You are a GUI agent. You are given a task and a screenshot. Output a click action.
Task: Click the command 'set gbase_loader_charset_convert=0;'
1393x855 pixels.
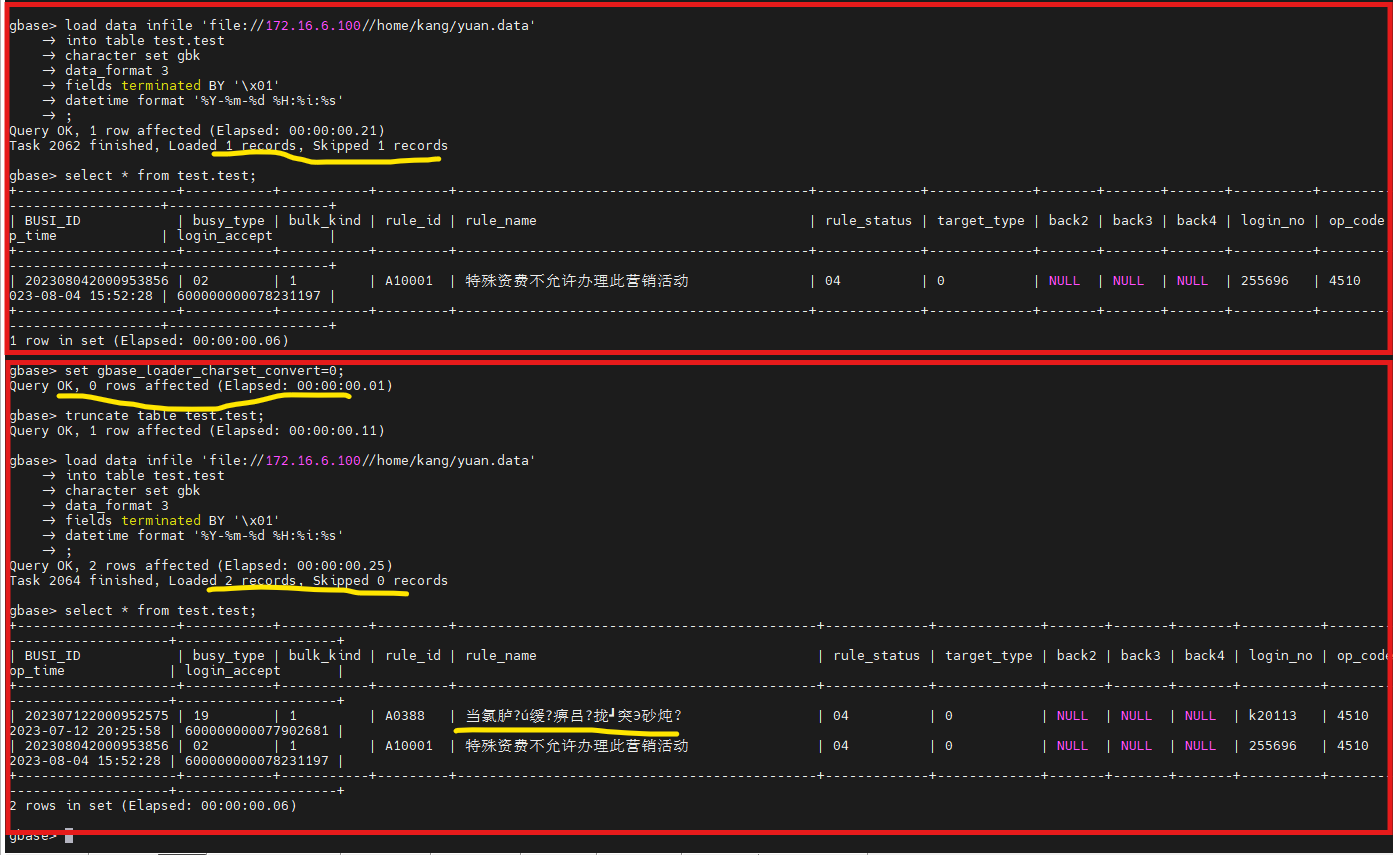(204, 371)
